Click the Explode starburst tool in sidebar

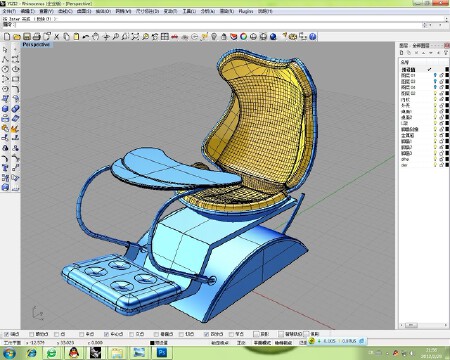point(15,128)
